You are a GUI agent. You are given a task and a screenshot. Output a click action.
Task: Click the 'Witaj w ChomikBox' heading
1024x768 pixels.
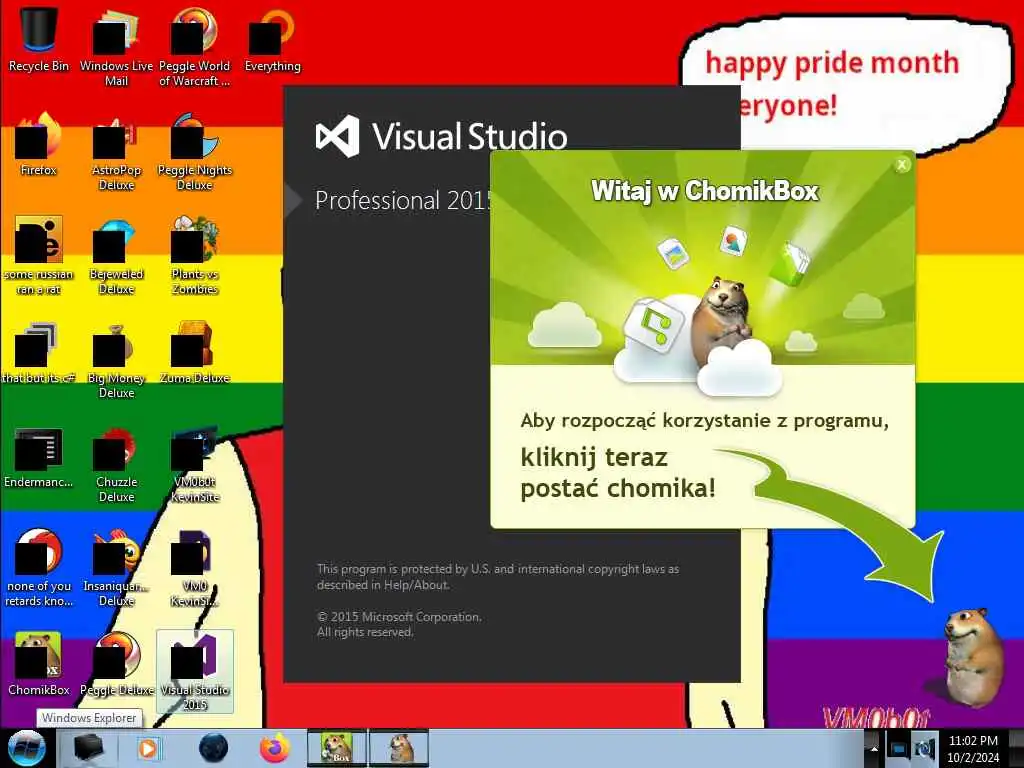705,191
